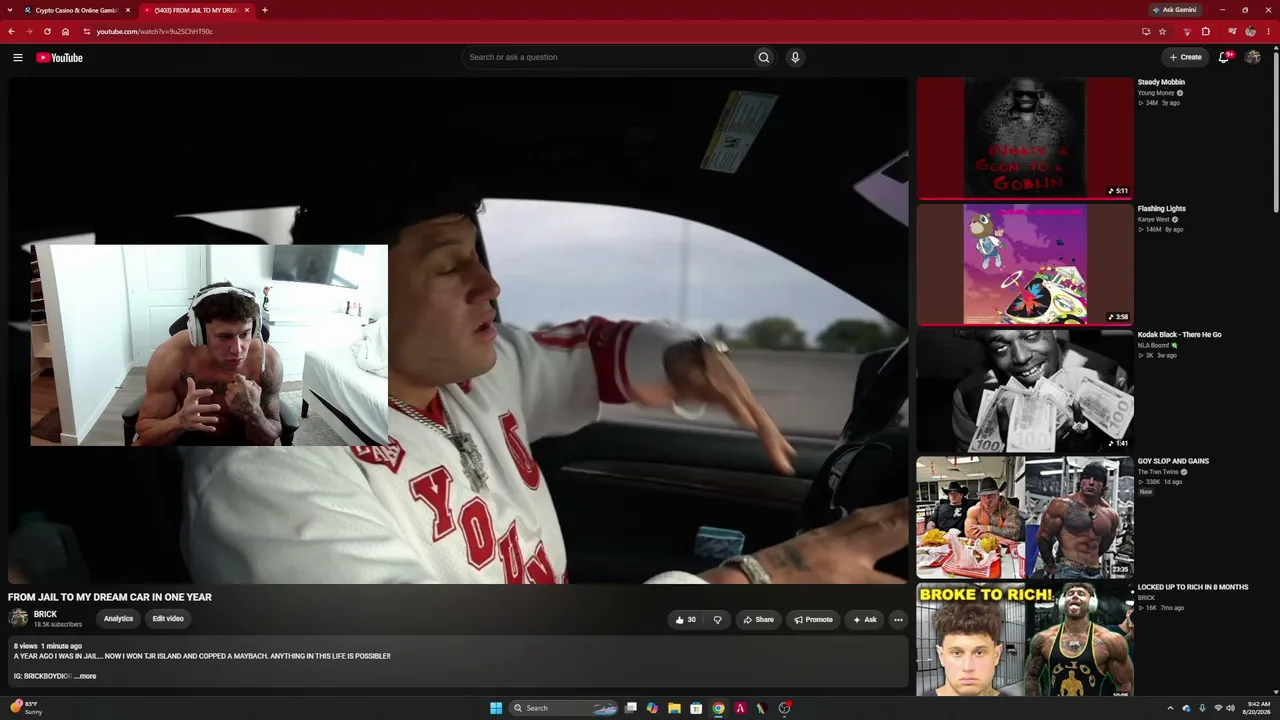Viewport: 1280px width, 720px height.
Task: Reload the current page
Action: [x=47, y=31]
